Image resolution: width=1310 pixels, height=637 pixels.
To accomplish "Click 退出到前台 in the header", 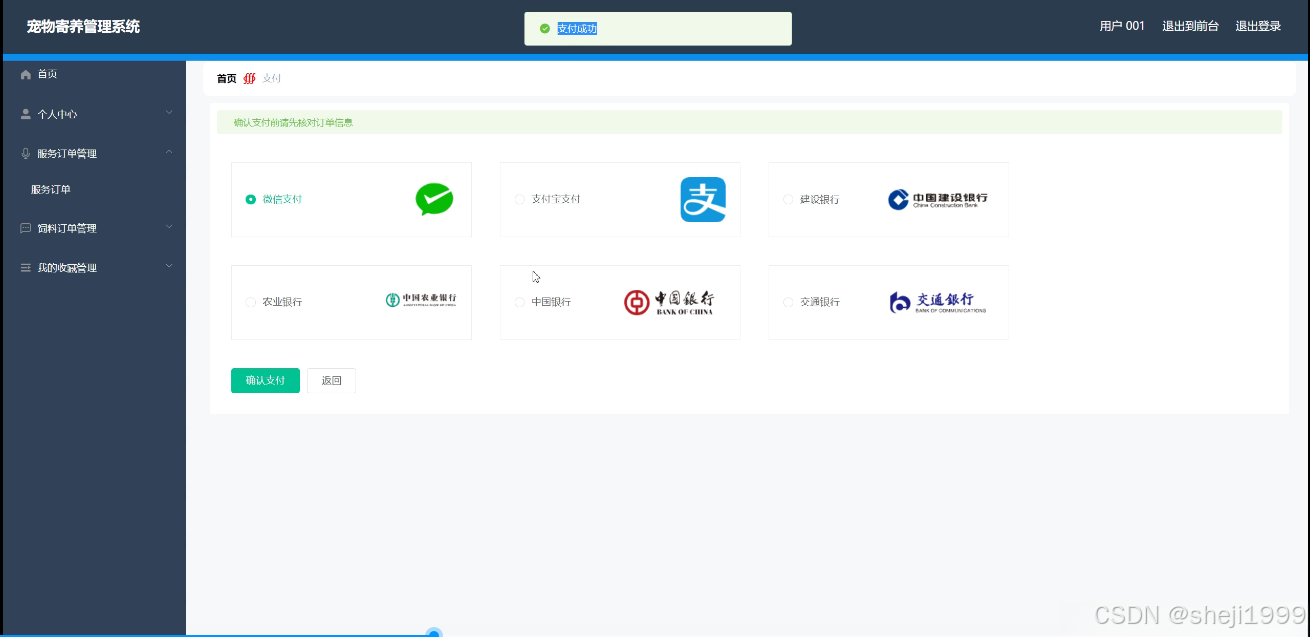I will pos(1190,26).
